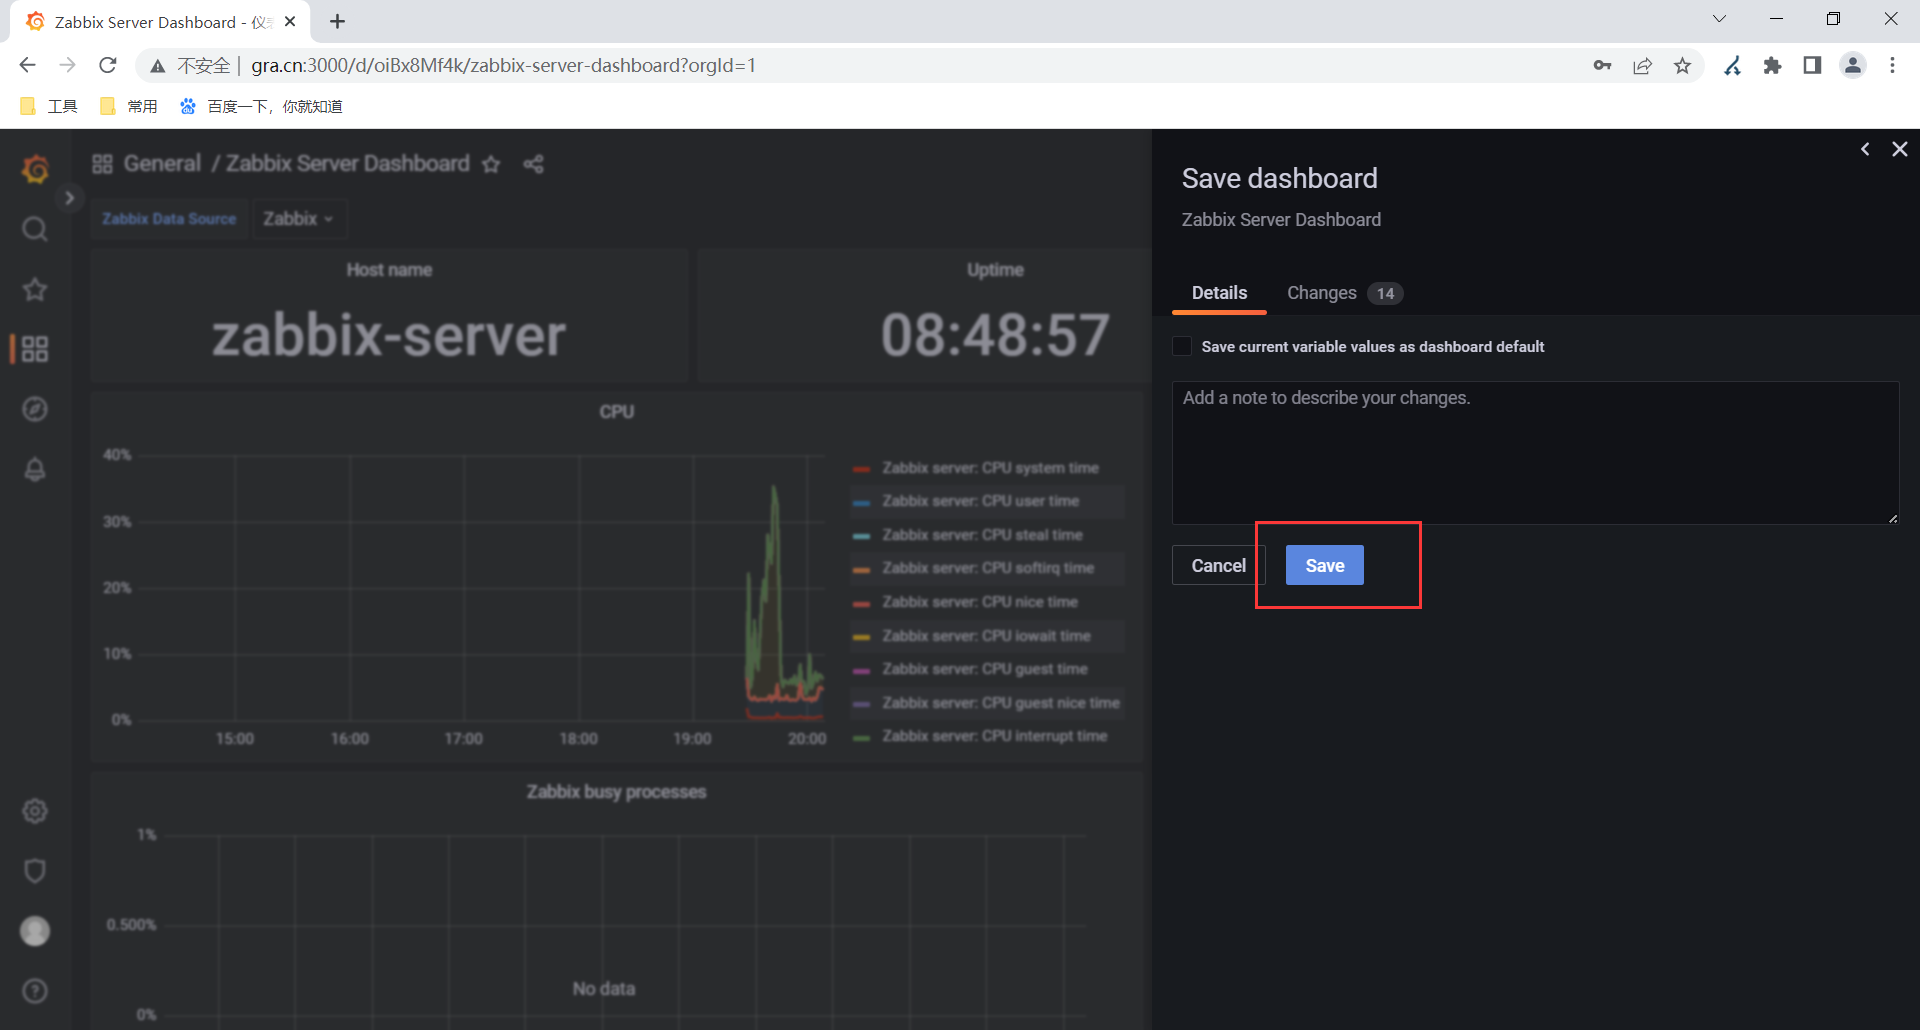The width and height of the screenshot is (1920, 1030).
Task: Open the Chrome three-dot menu
Action: pos(1892,65)
